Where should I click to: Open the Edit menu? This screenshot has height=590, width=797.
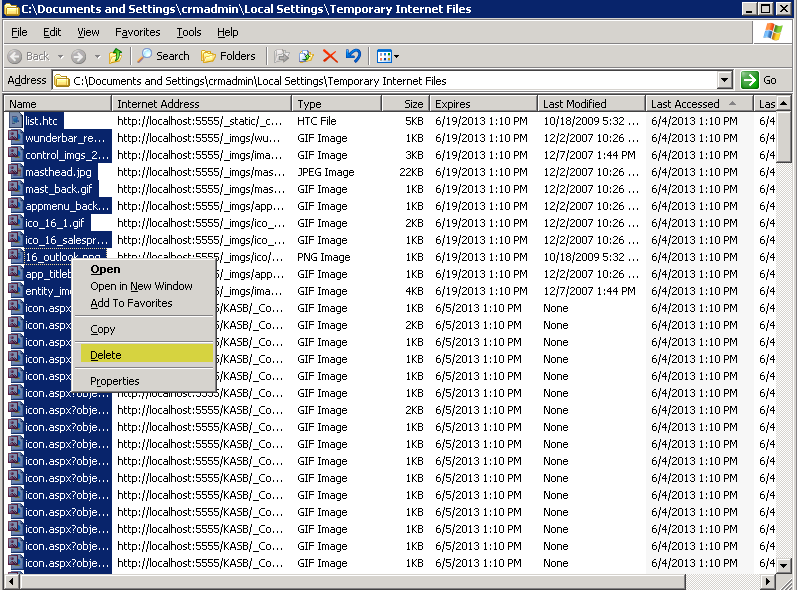pyautogui.click(x=52, y=33)
